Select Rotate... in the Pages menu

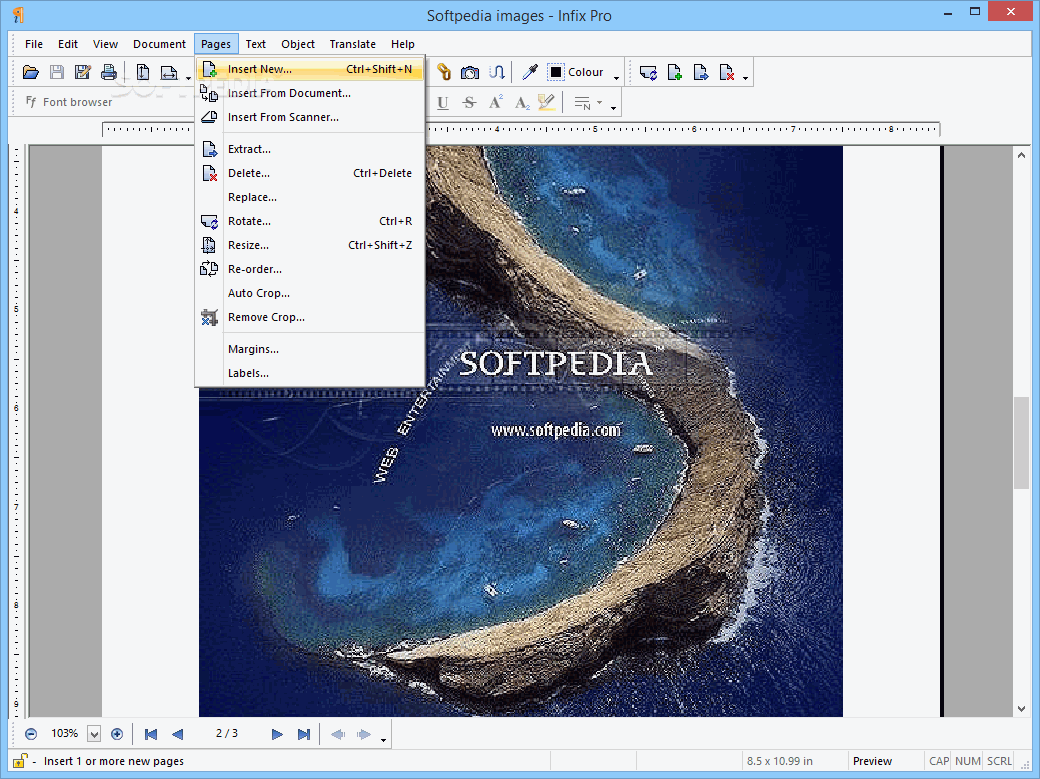[x=310, y=221]
